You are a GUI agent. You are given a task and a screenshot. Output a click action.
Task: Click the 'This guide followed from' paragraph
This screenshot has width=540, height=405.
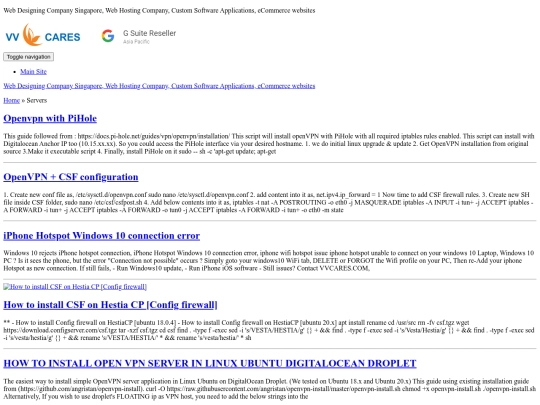click(x=269, y=144)
